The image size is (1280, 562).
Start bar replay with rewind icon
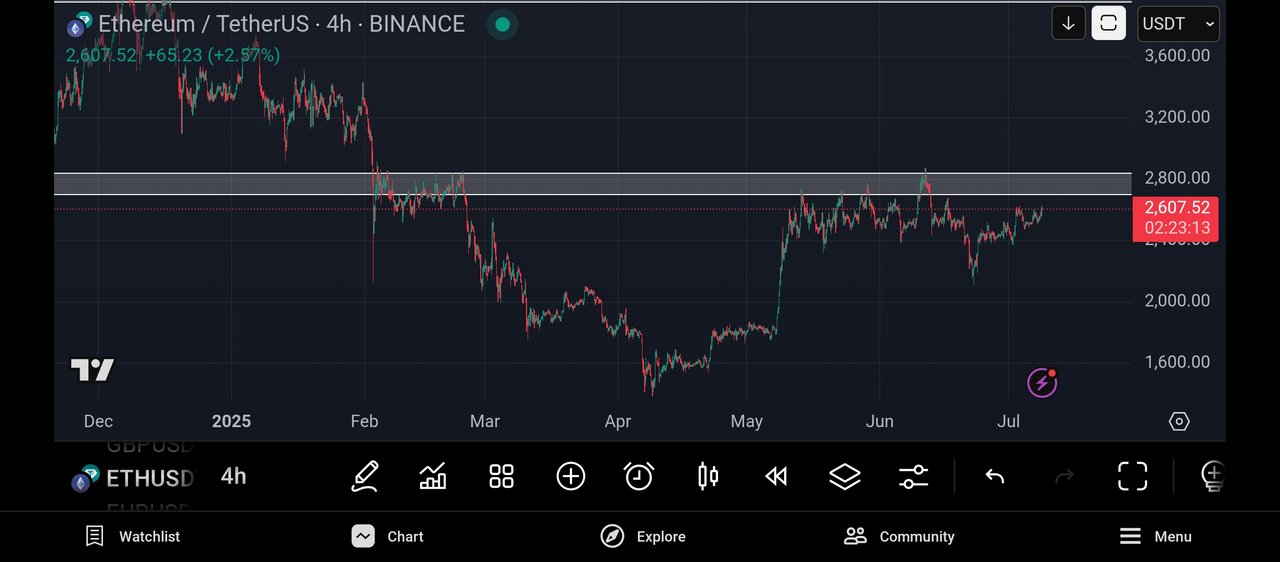[x=776, y=476]
